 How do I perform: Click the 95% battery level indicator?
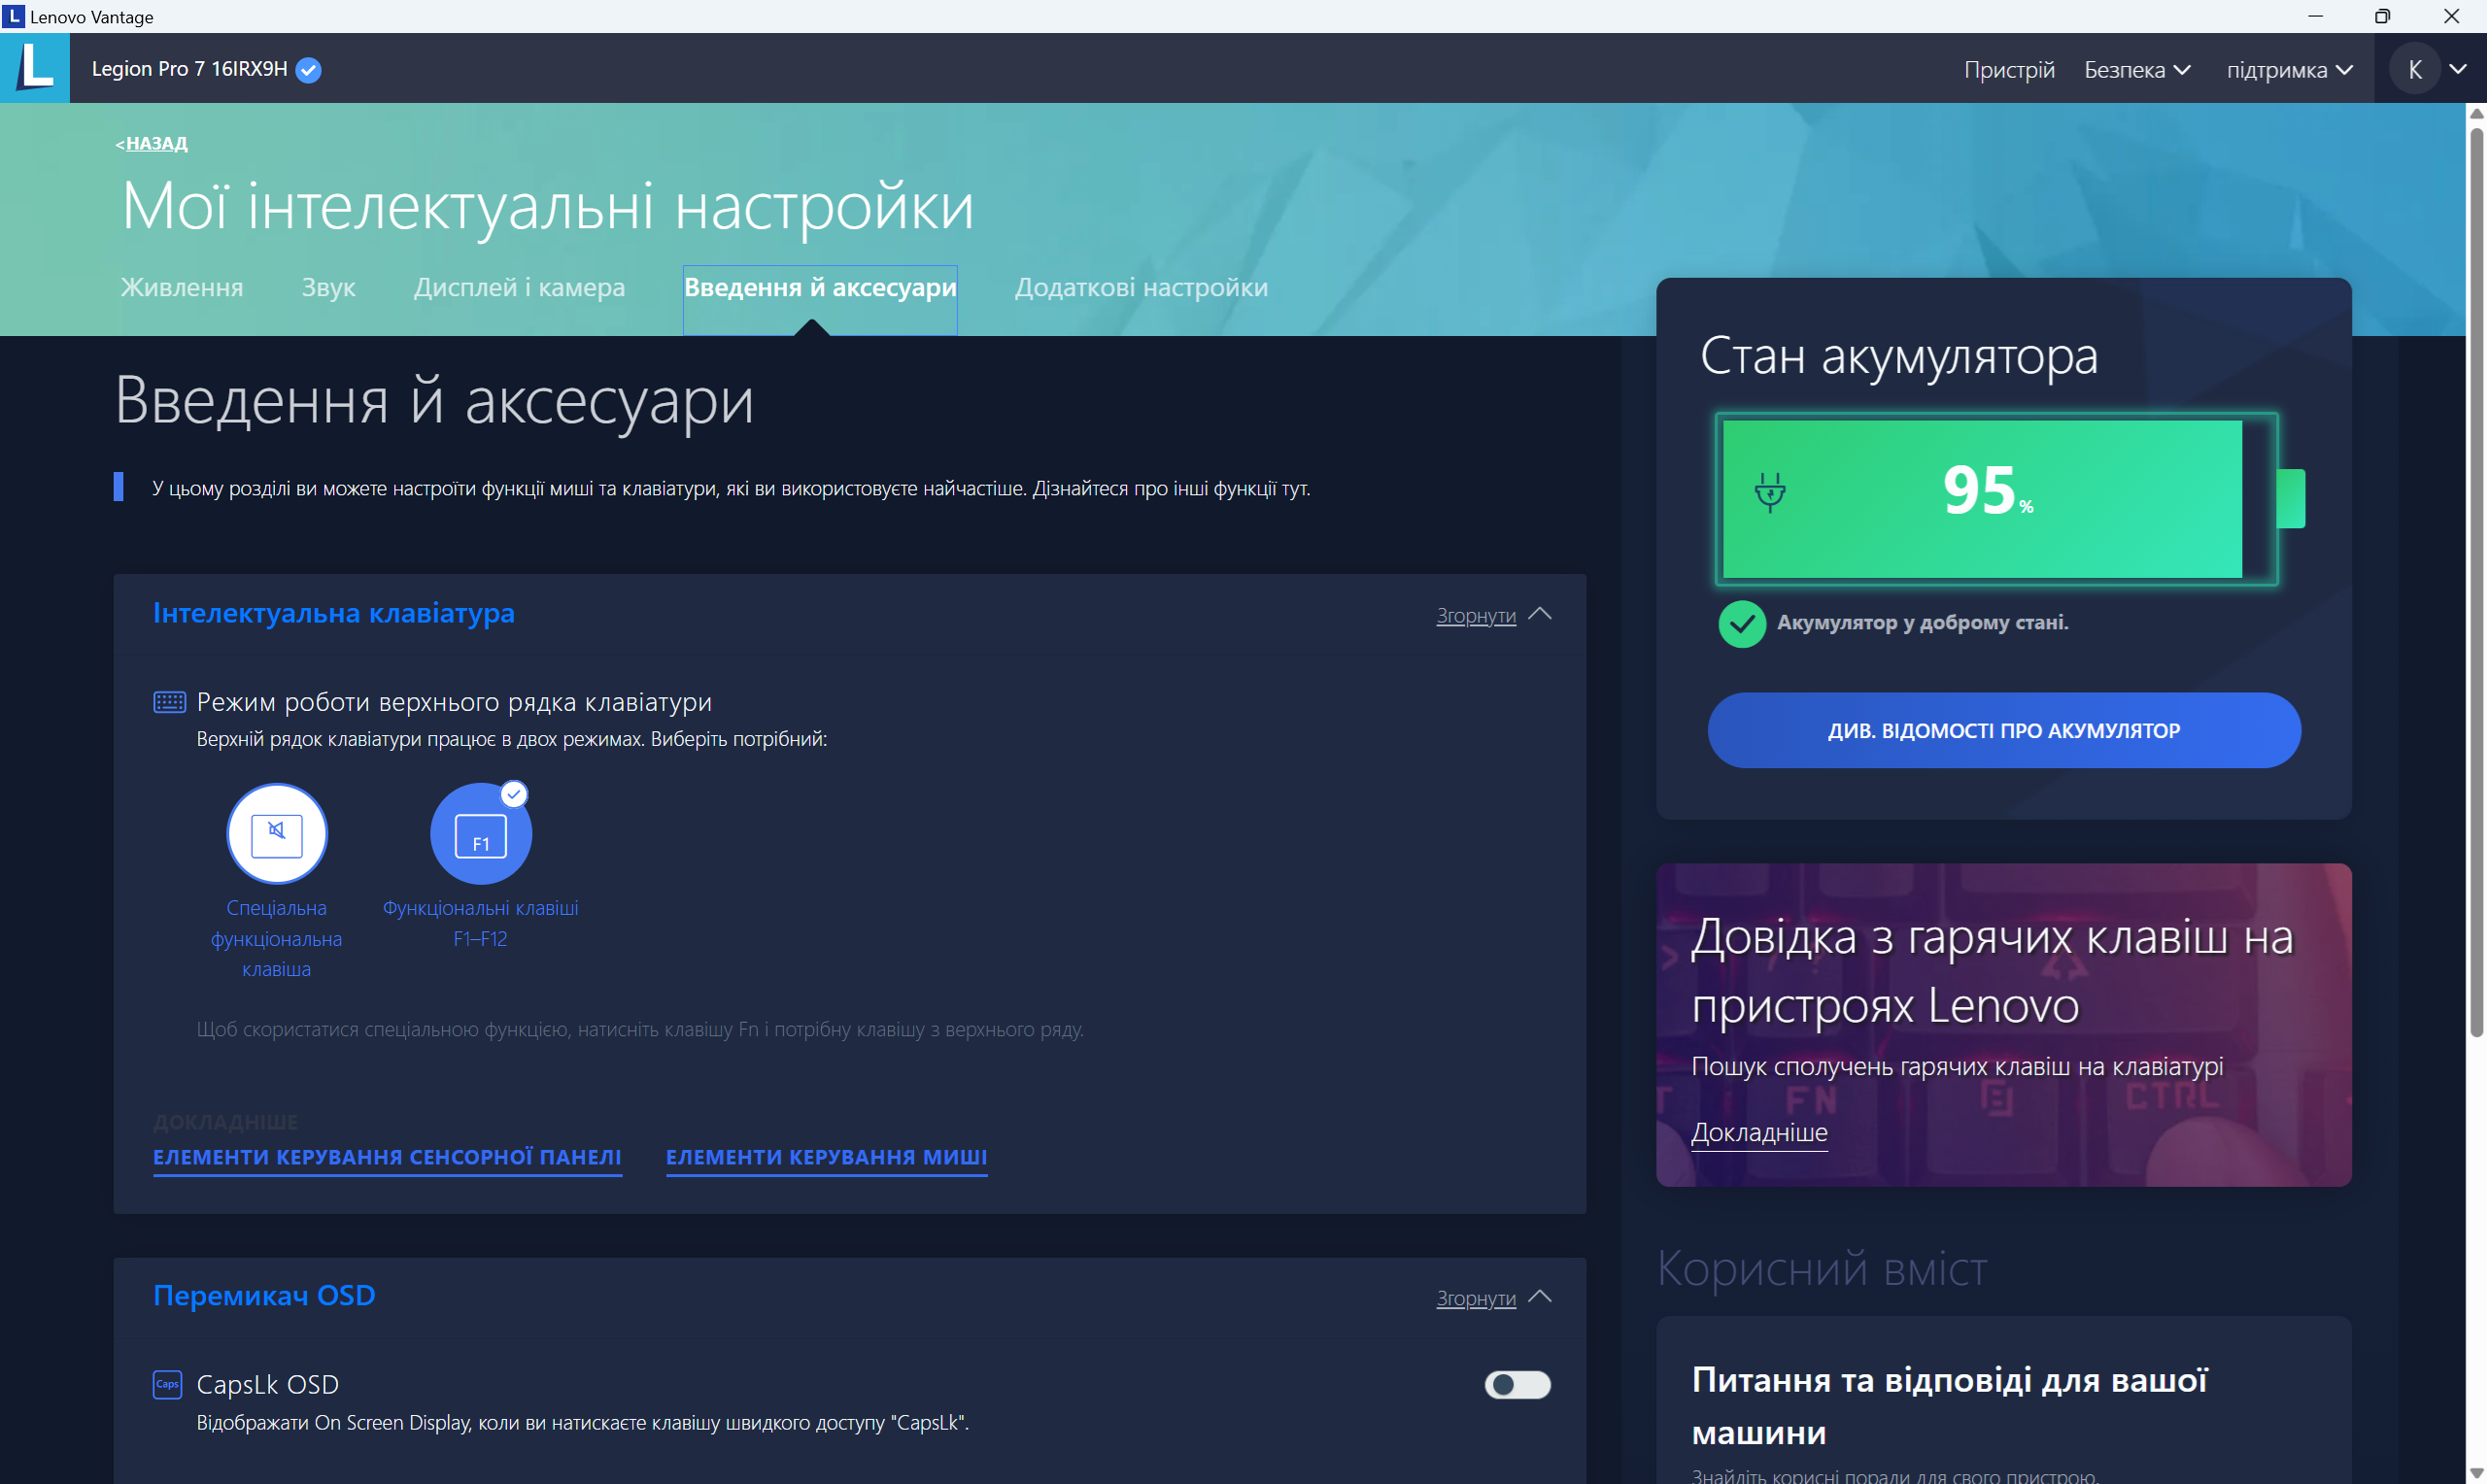pyautogui.click(x=1997, y=499)
